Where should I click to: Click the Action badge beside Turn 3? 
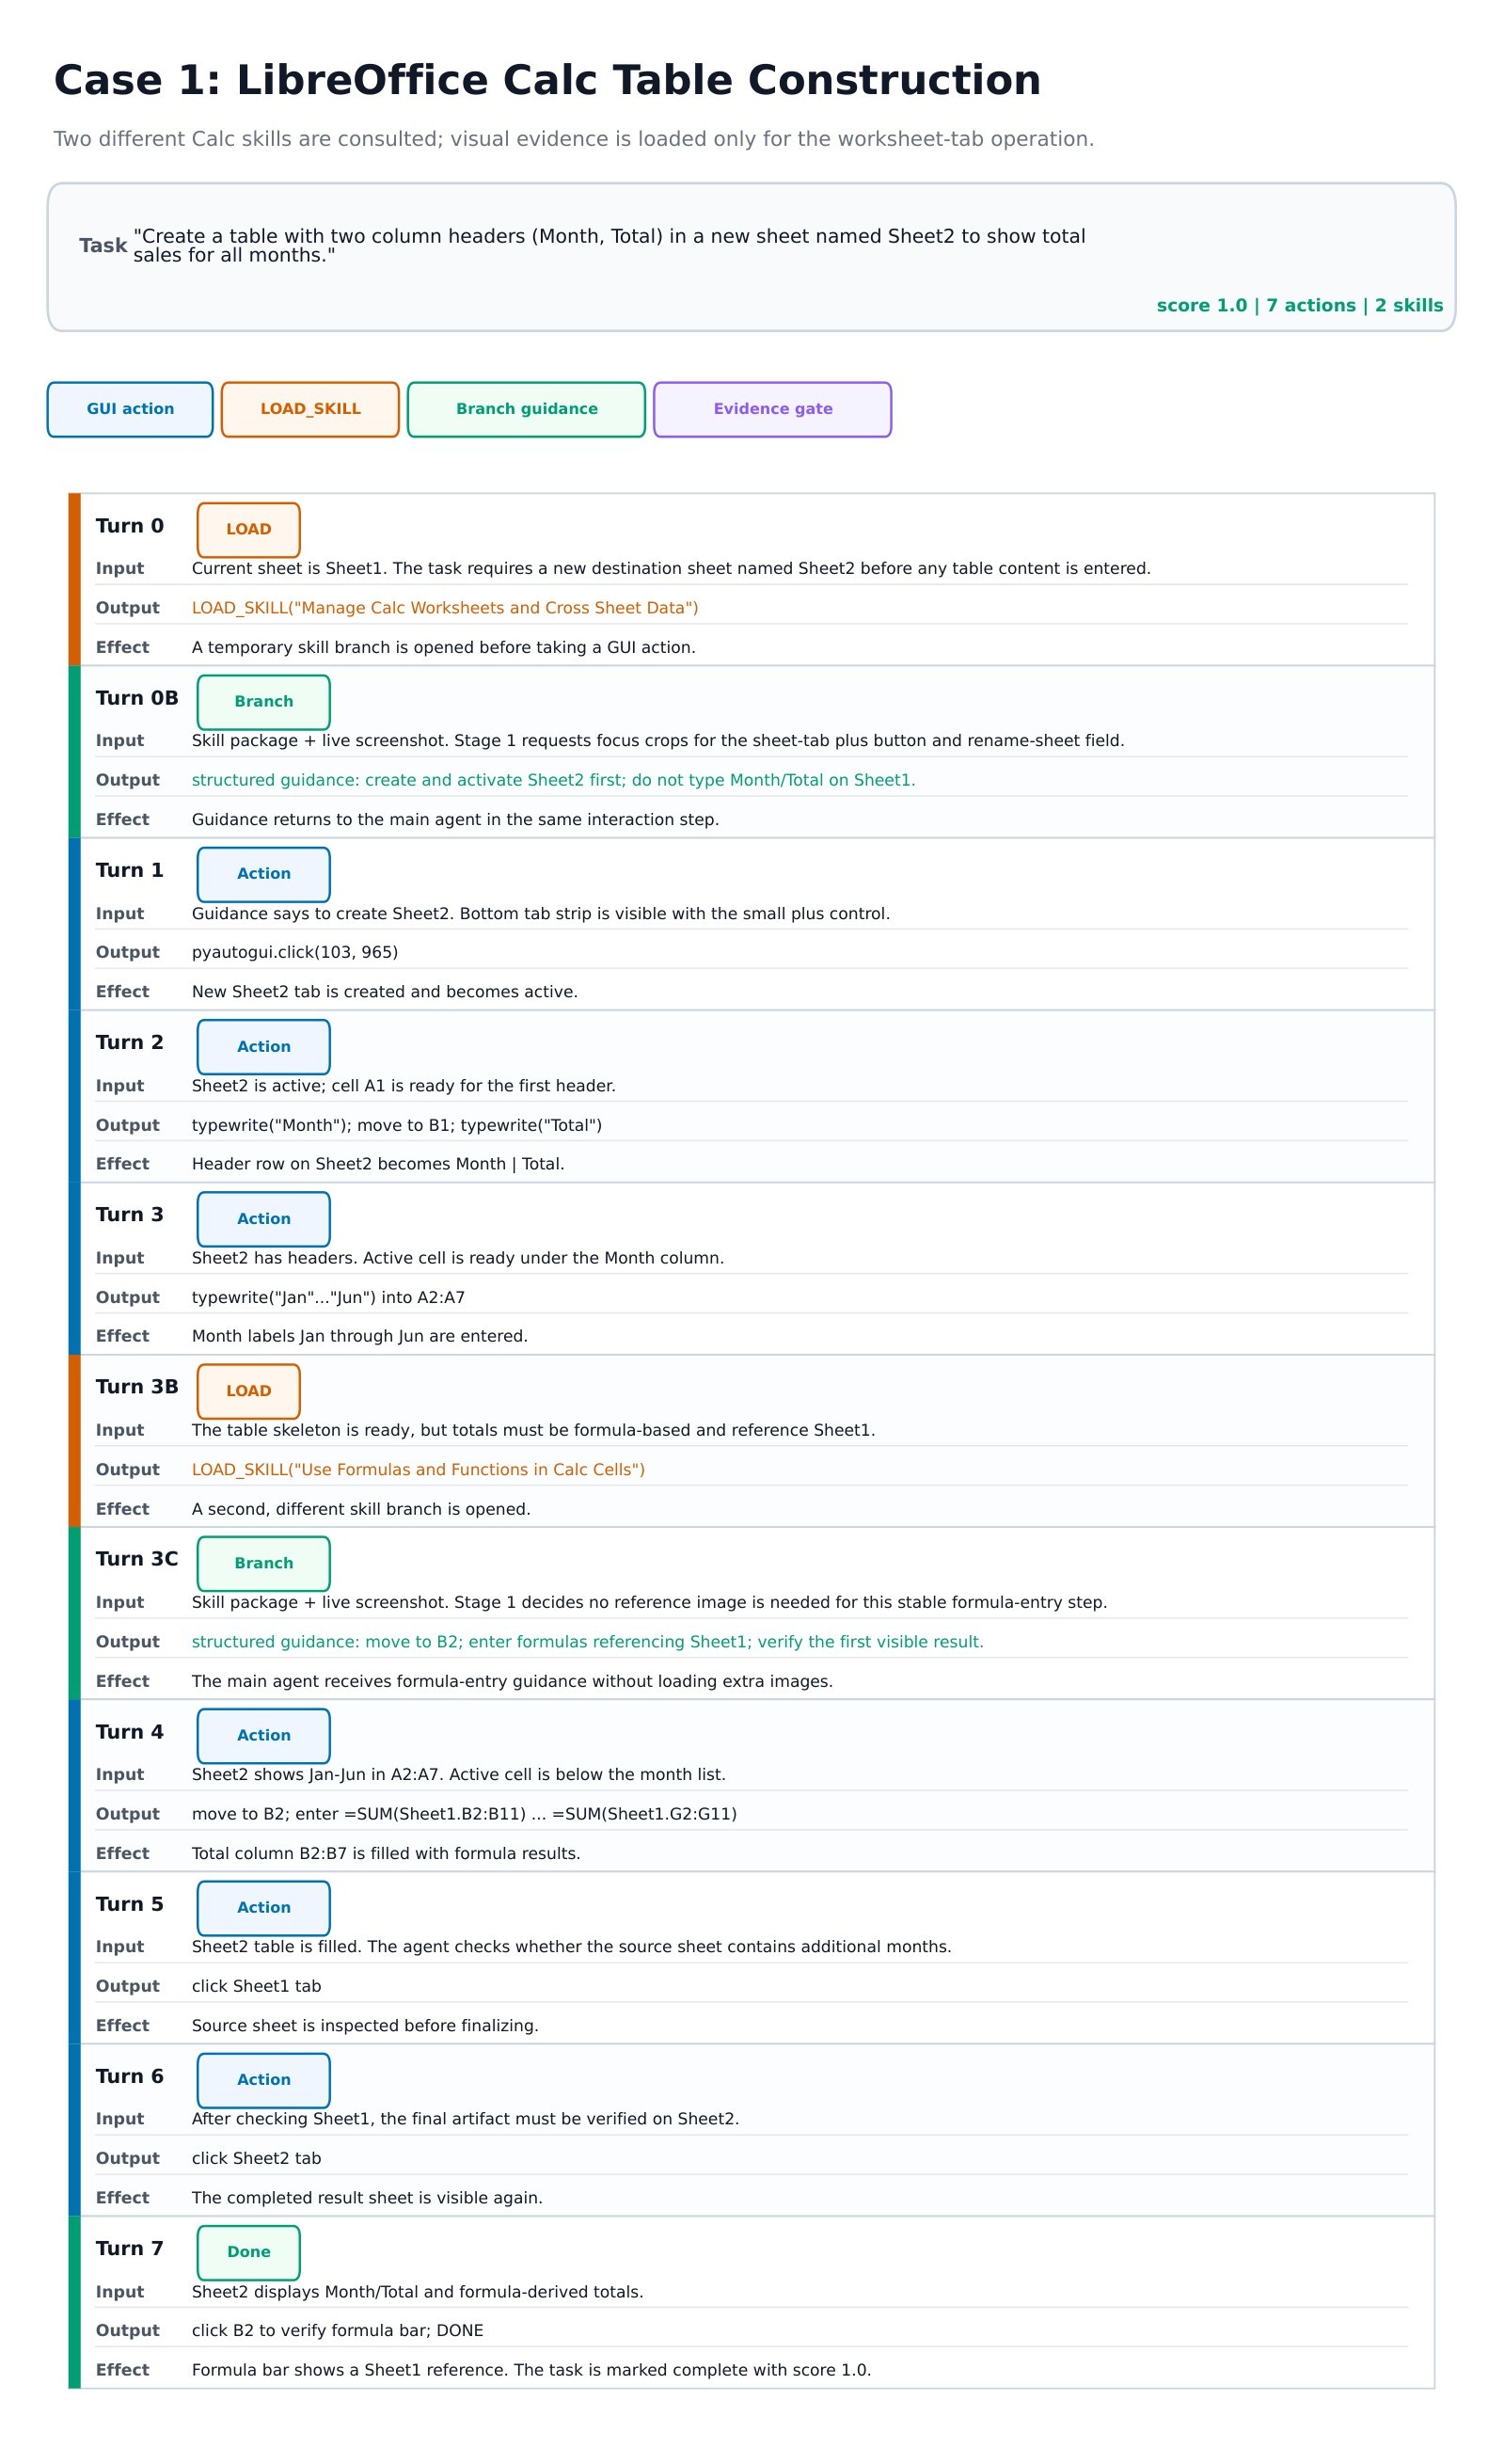coord(264,1219)
